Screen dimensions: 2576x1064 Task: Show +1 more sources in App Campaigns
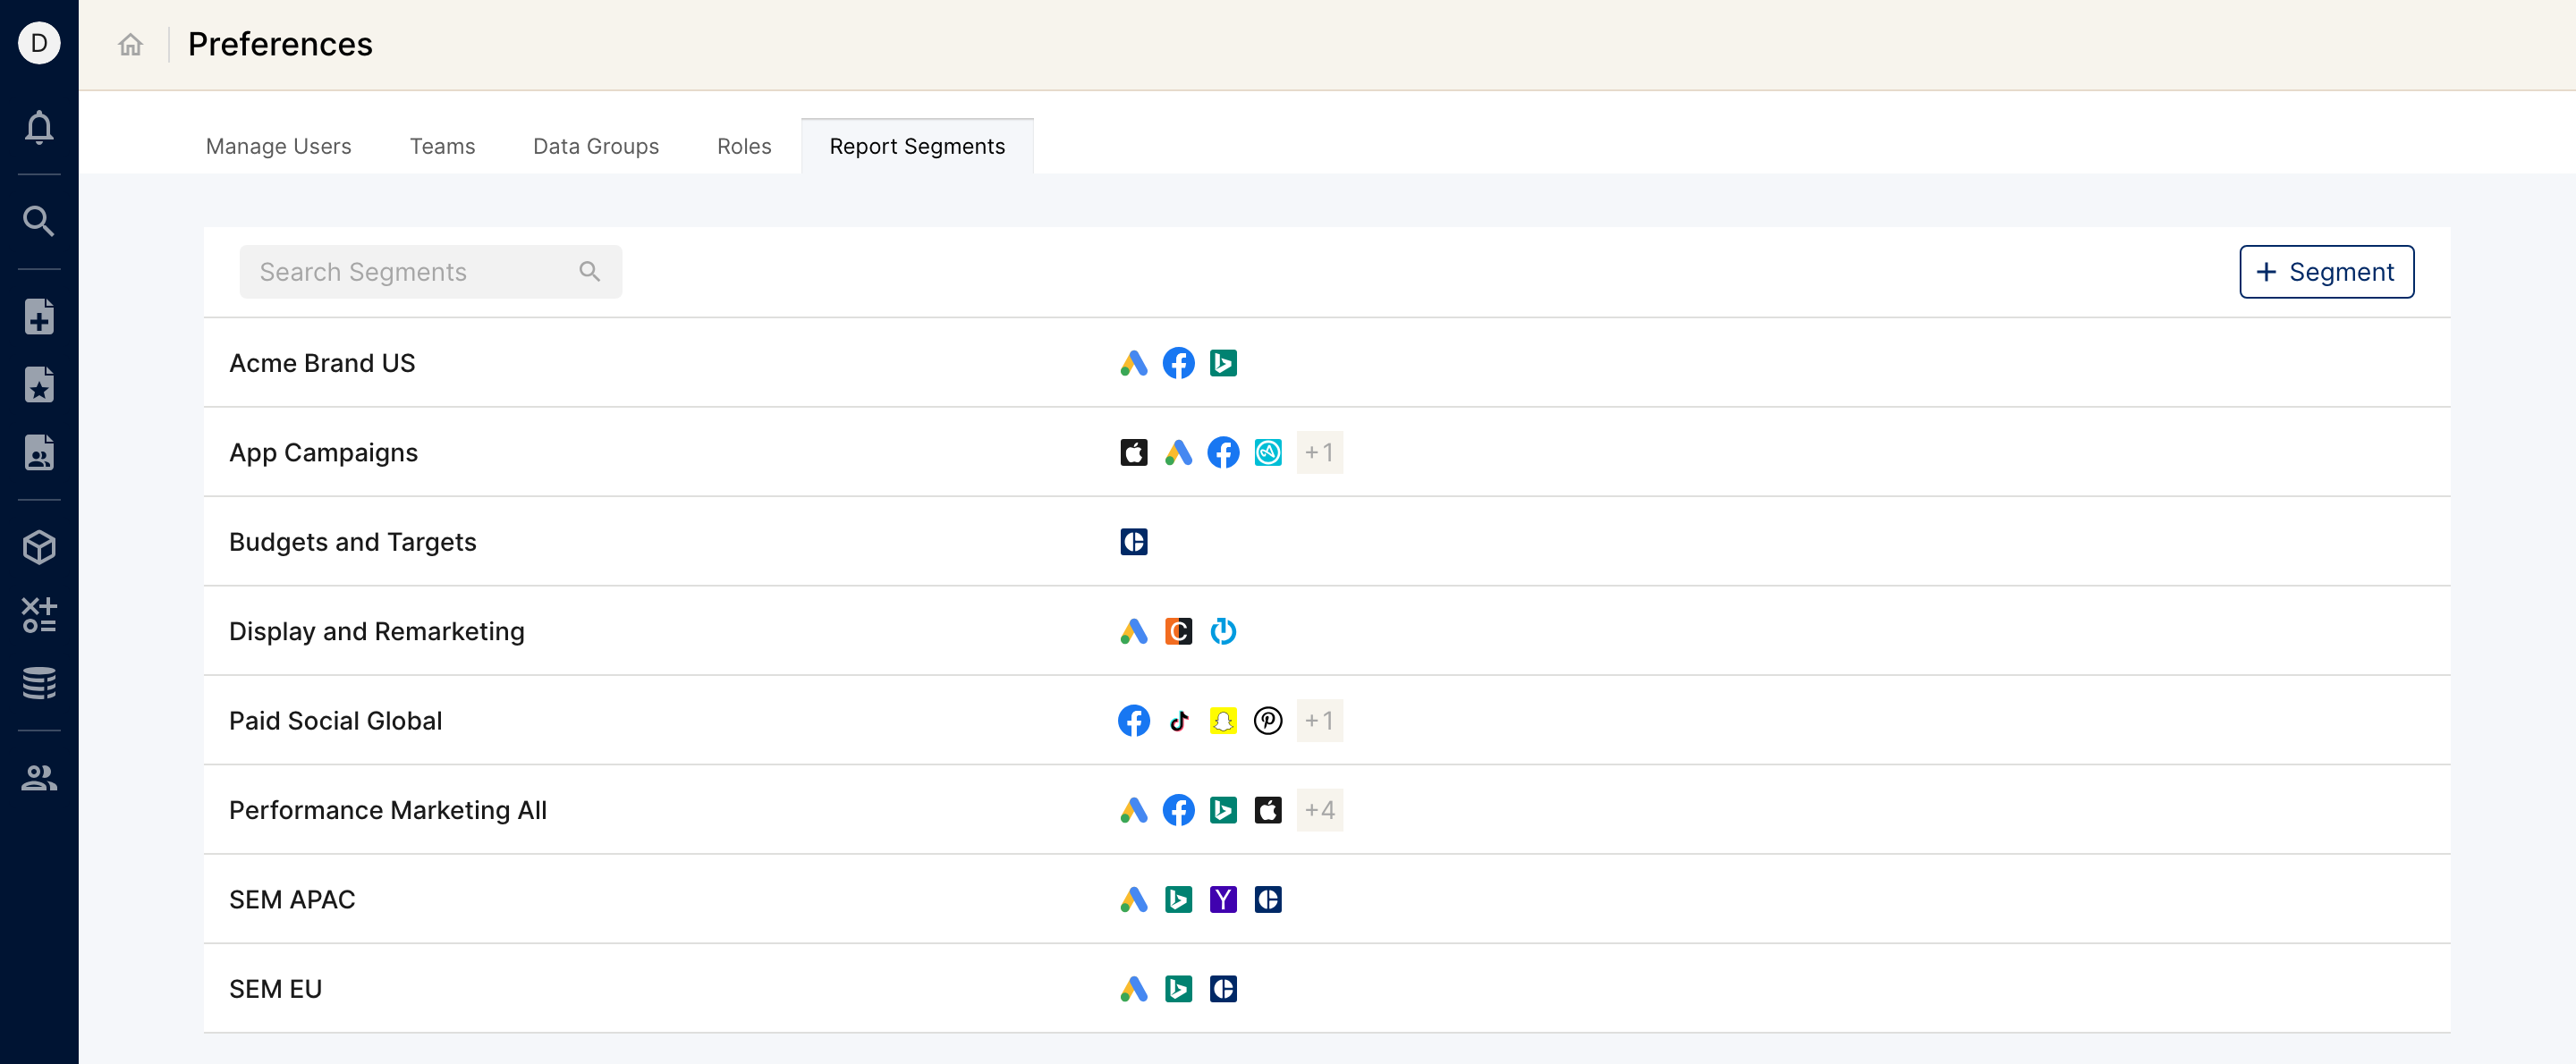(1319, 453)
